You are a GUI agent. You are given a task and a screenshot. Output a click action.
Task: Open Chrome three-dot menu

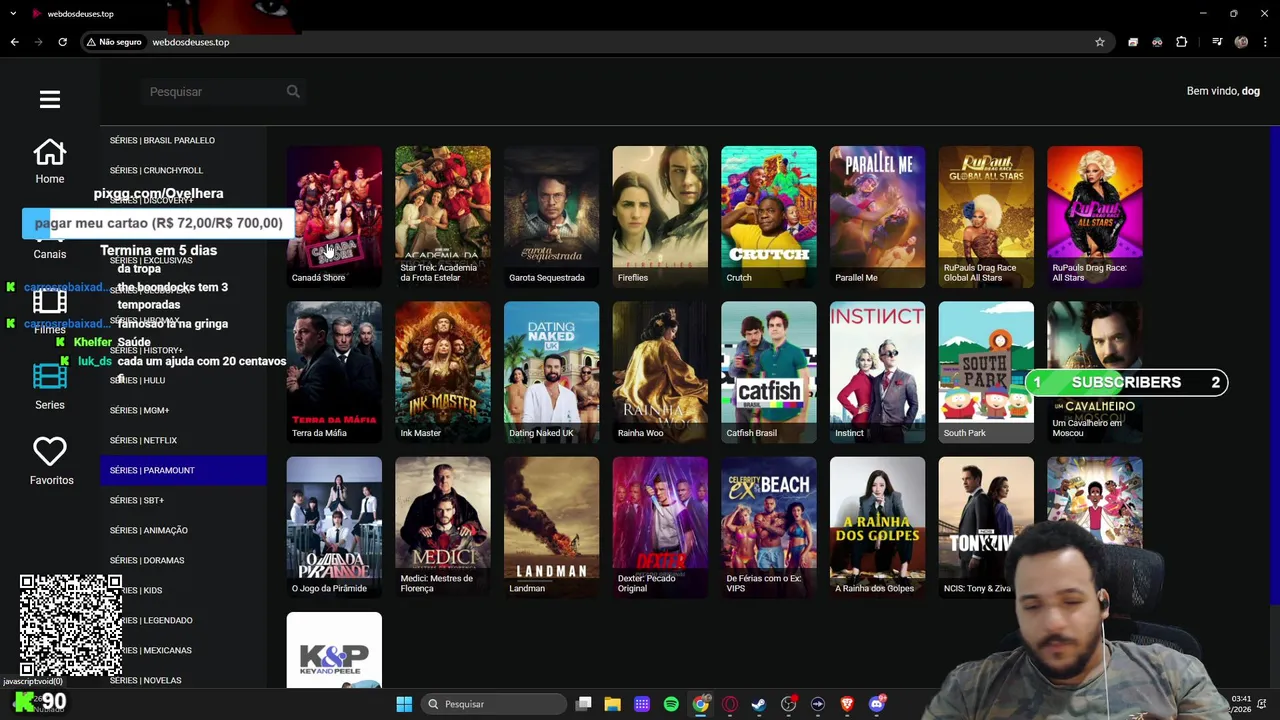[x=1265, y=42]
